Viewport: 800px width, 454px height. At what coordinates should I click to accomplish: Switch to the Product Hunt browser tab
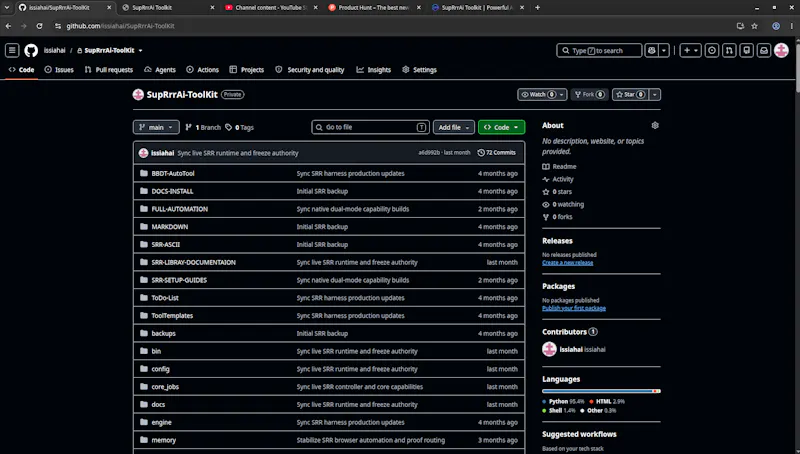(x=374, y=8)
